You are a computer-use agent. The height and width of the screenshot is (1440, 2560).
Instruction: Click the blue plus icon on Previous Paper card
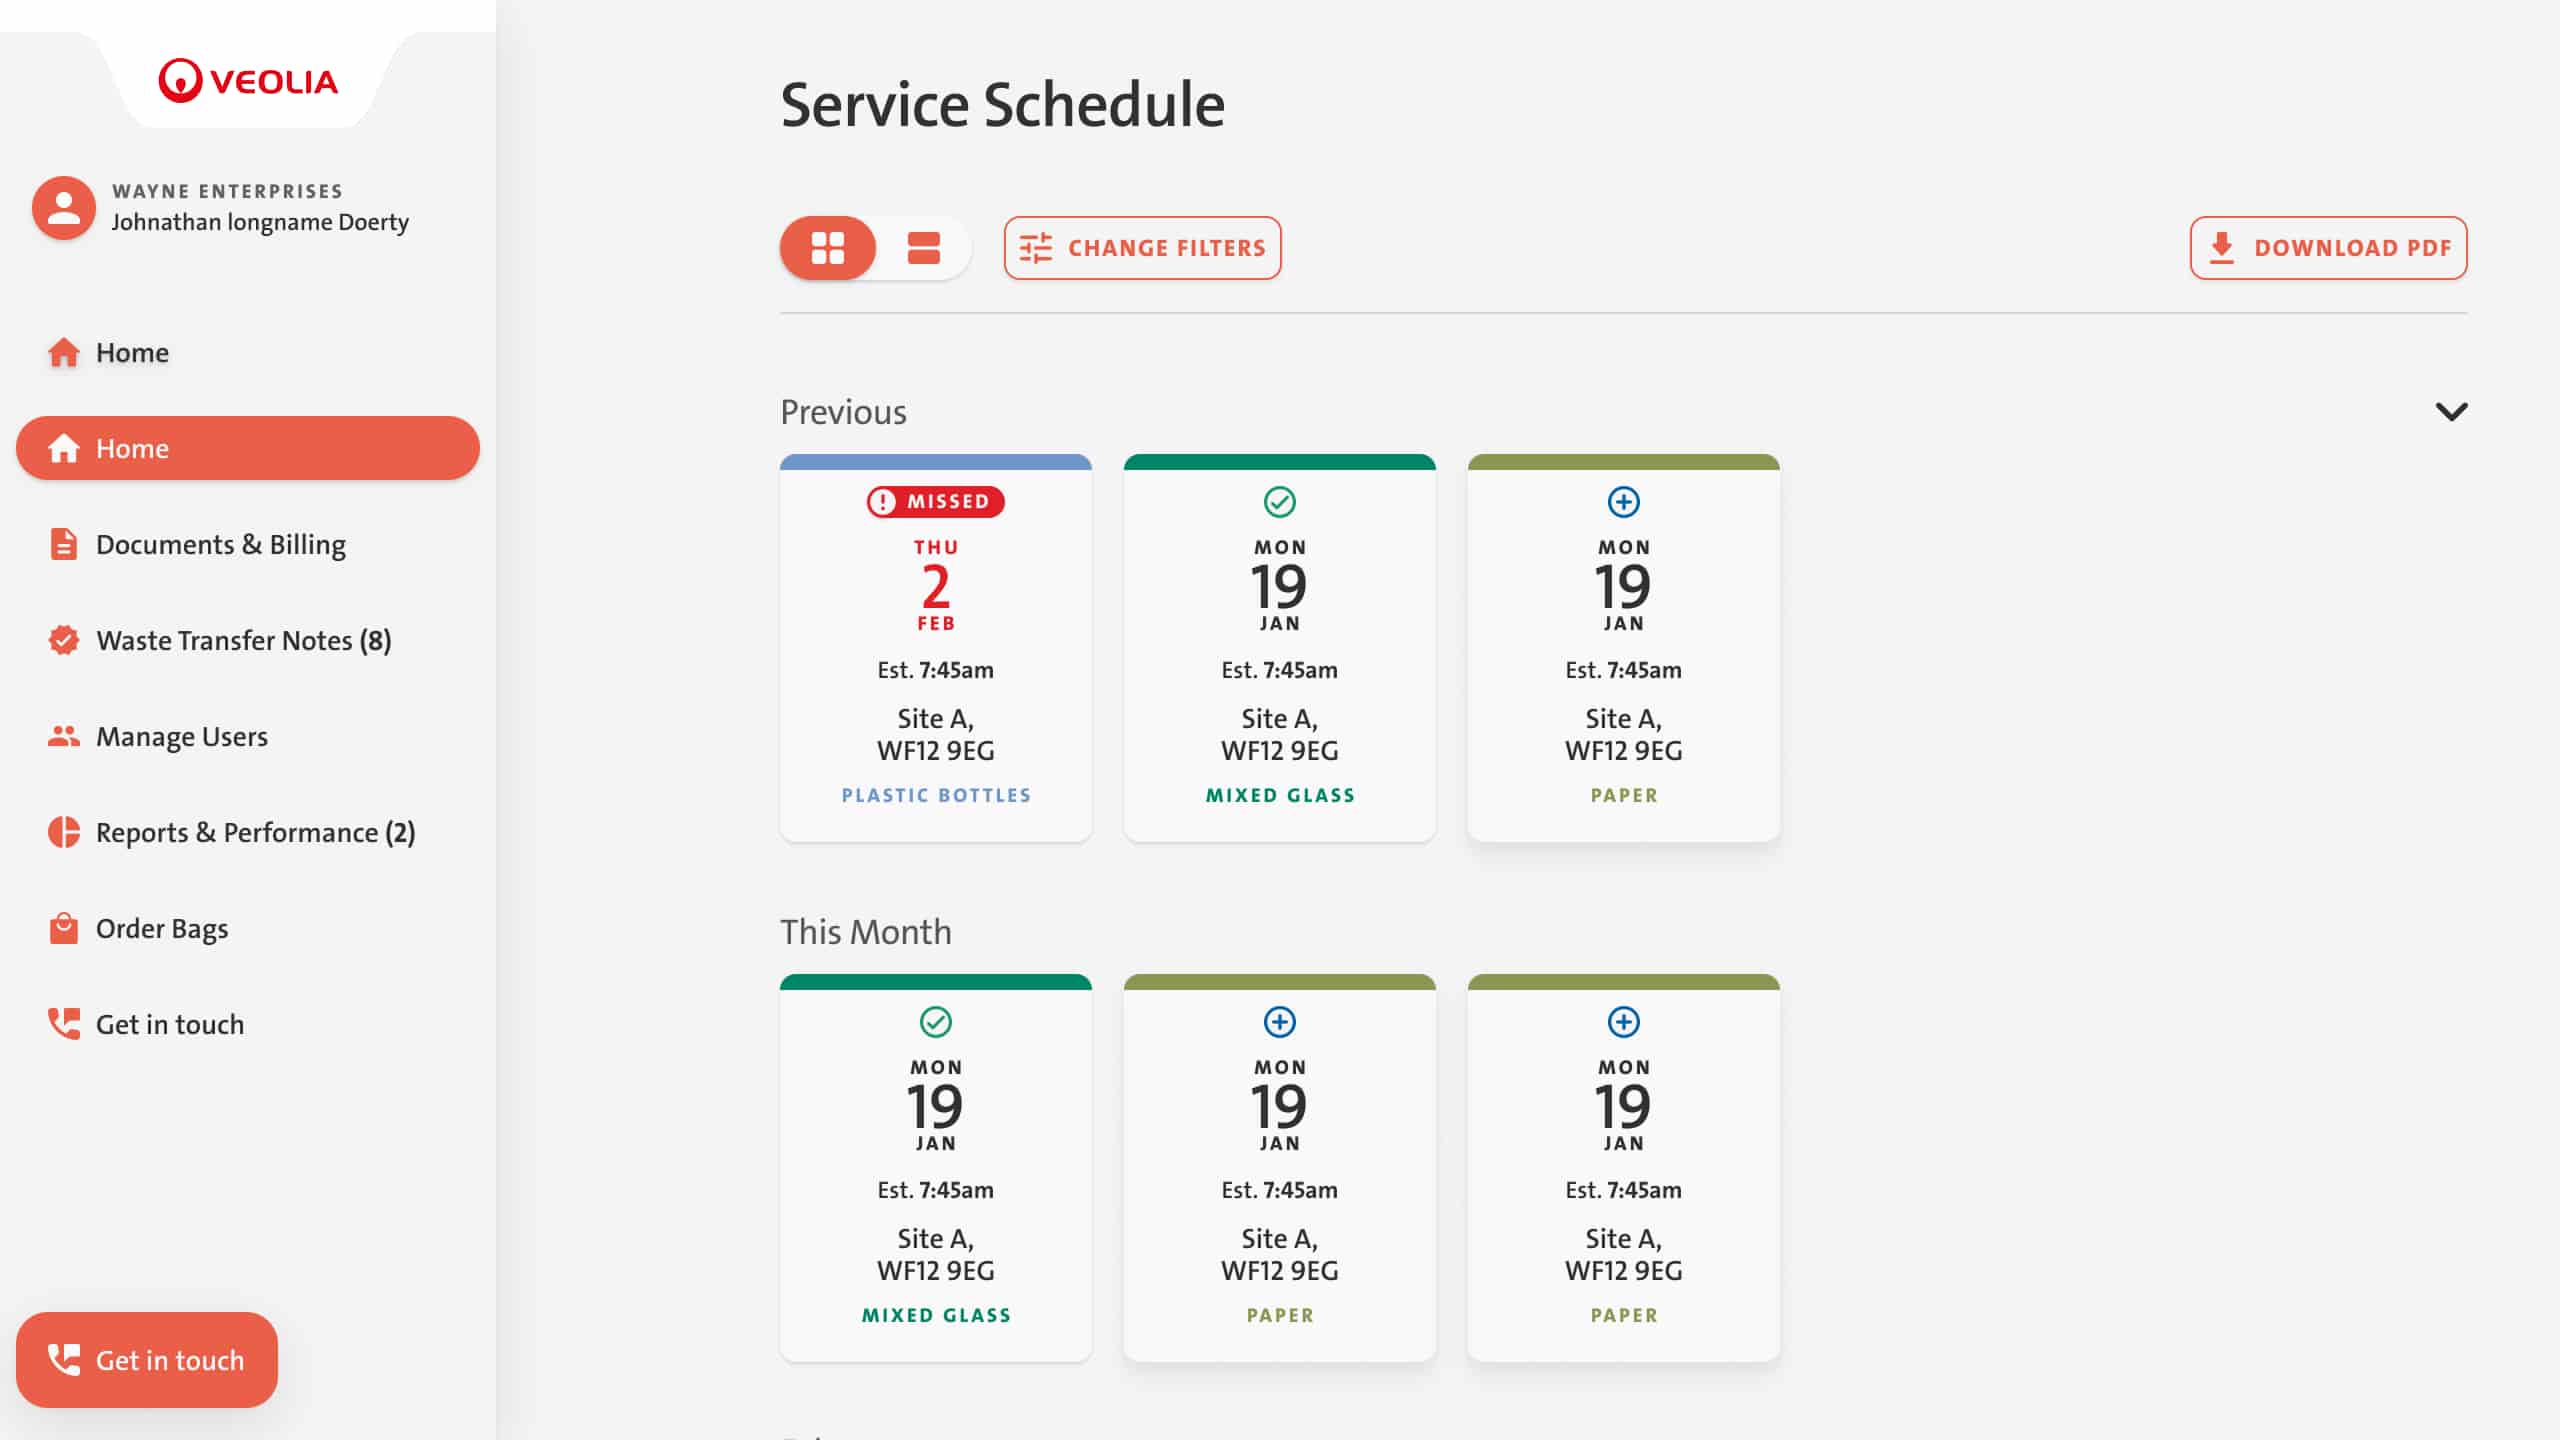point(1623,502)
